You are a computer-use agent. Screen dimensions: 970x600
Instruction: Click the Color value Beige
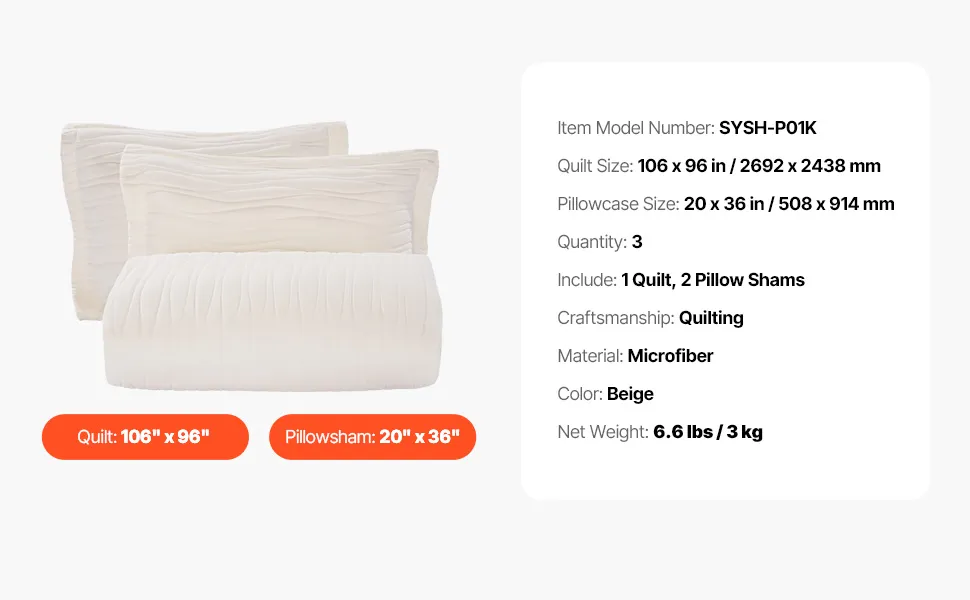[x=630, y=394]
